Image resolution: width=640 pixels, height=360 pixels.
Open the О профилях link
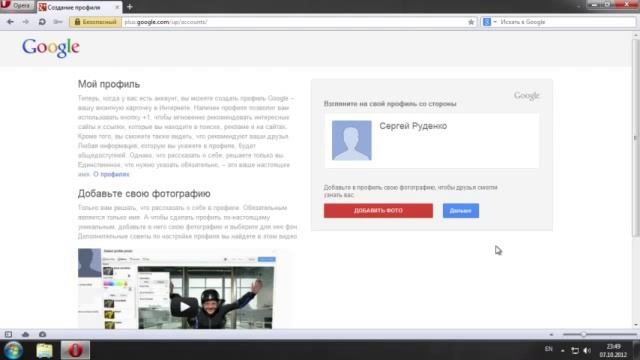(111, 174)
